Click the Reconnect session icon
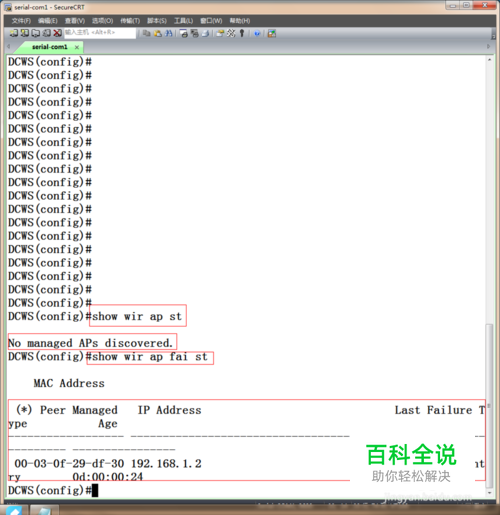500x515 pixels. 47,33
